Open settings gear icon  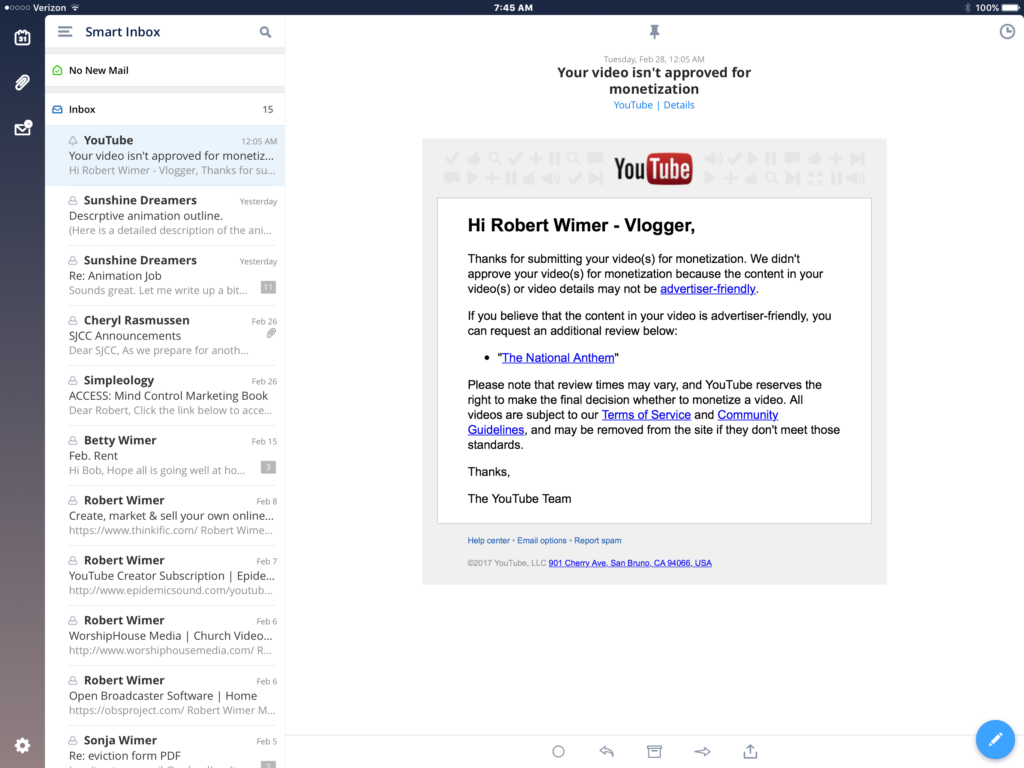click(x=22, y=745)
